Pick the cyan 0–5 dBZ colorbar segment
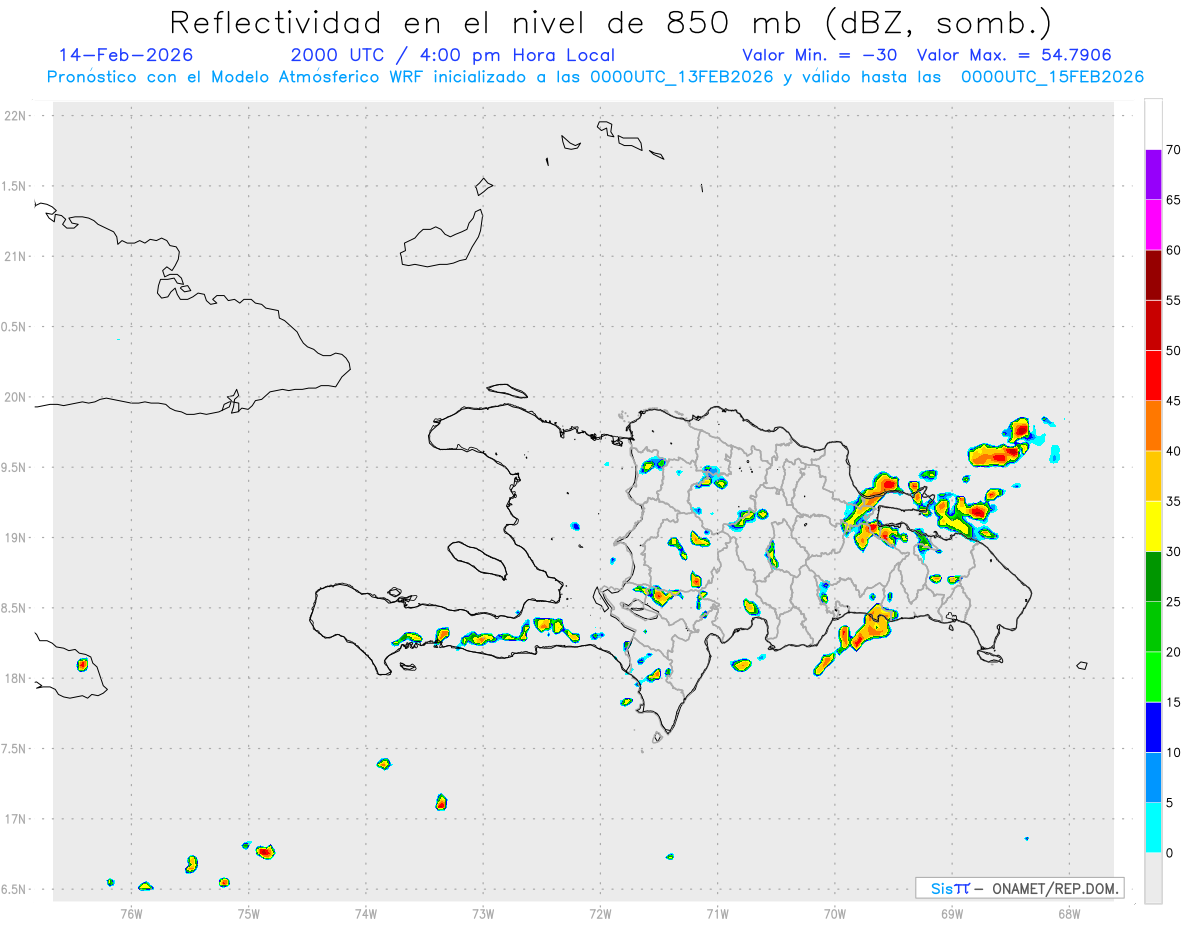Viewport: 1200px width, 927px height. (x=1153, y=828)
